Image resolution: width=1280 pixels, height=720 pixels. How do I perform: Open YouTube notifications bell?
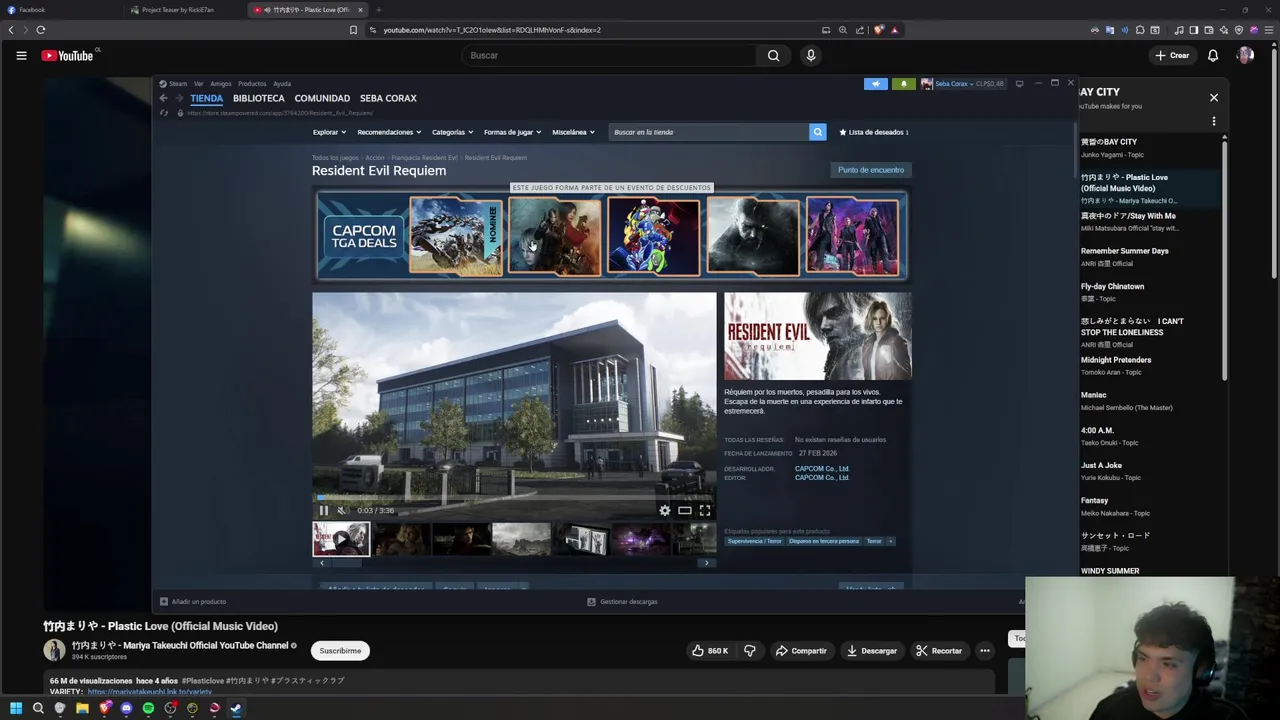tap(1213, 56)
